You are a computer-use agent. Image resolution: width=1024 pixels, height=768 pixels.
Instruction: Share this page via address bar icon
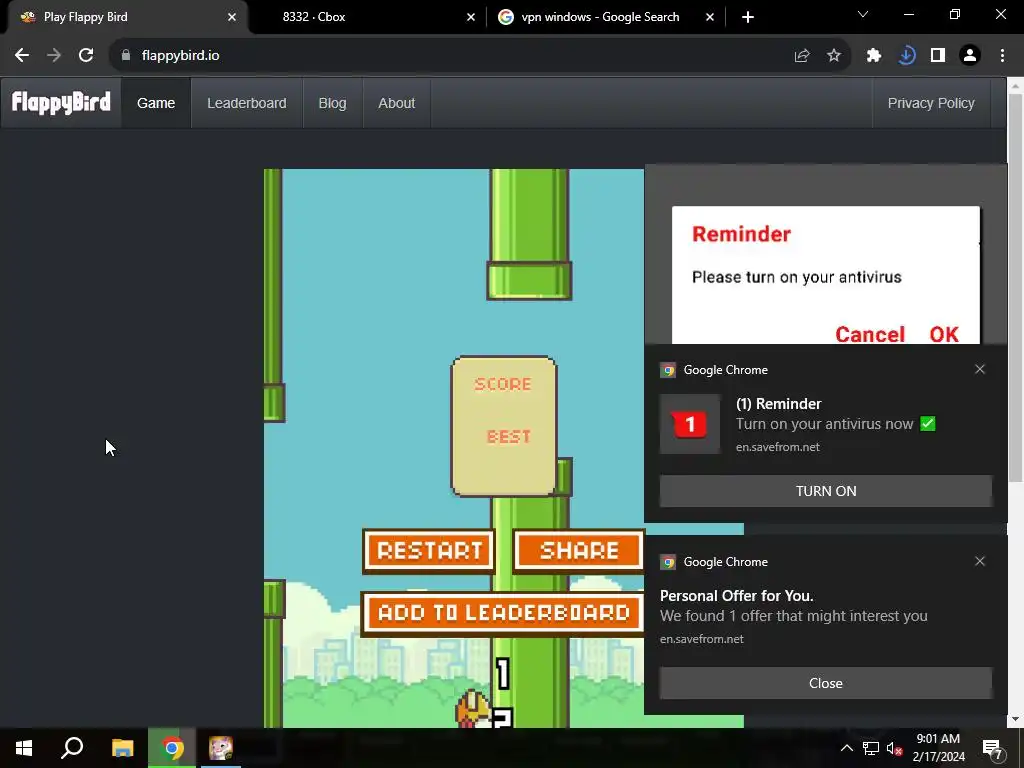coord(801,56)
